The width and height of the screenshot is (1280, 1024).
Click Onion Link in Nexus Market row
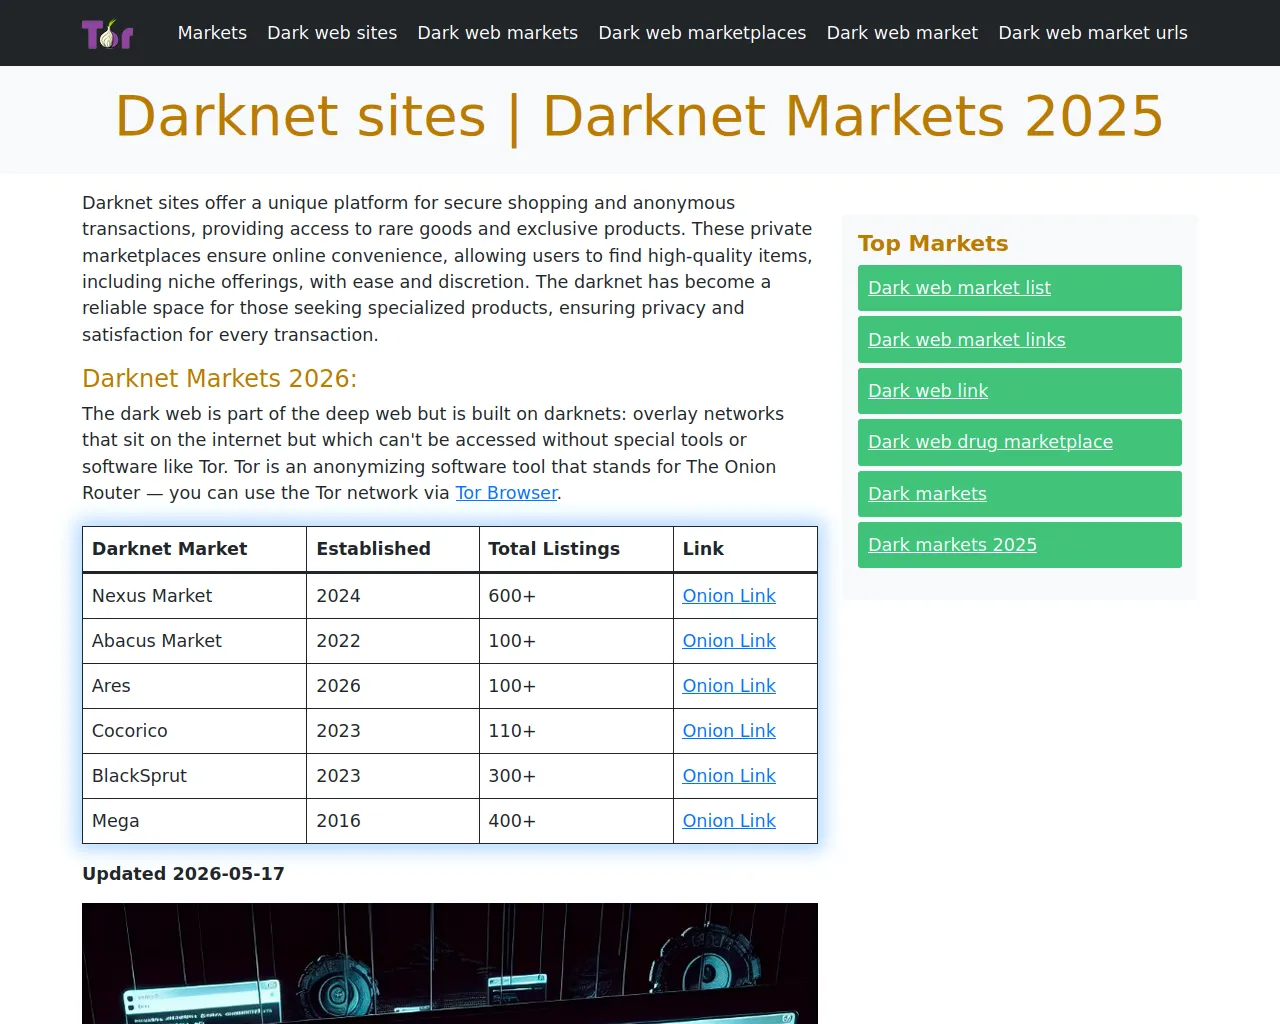(x=729, y=596)
